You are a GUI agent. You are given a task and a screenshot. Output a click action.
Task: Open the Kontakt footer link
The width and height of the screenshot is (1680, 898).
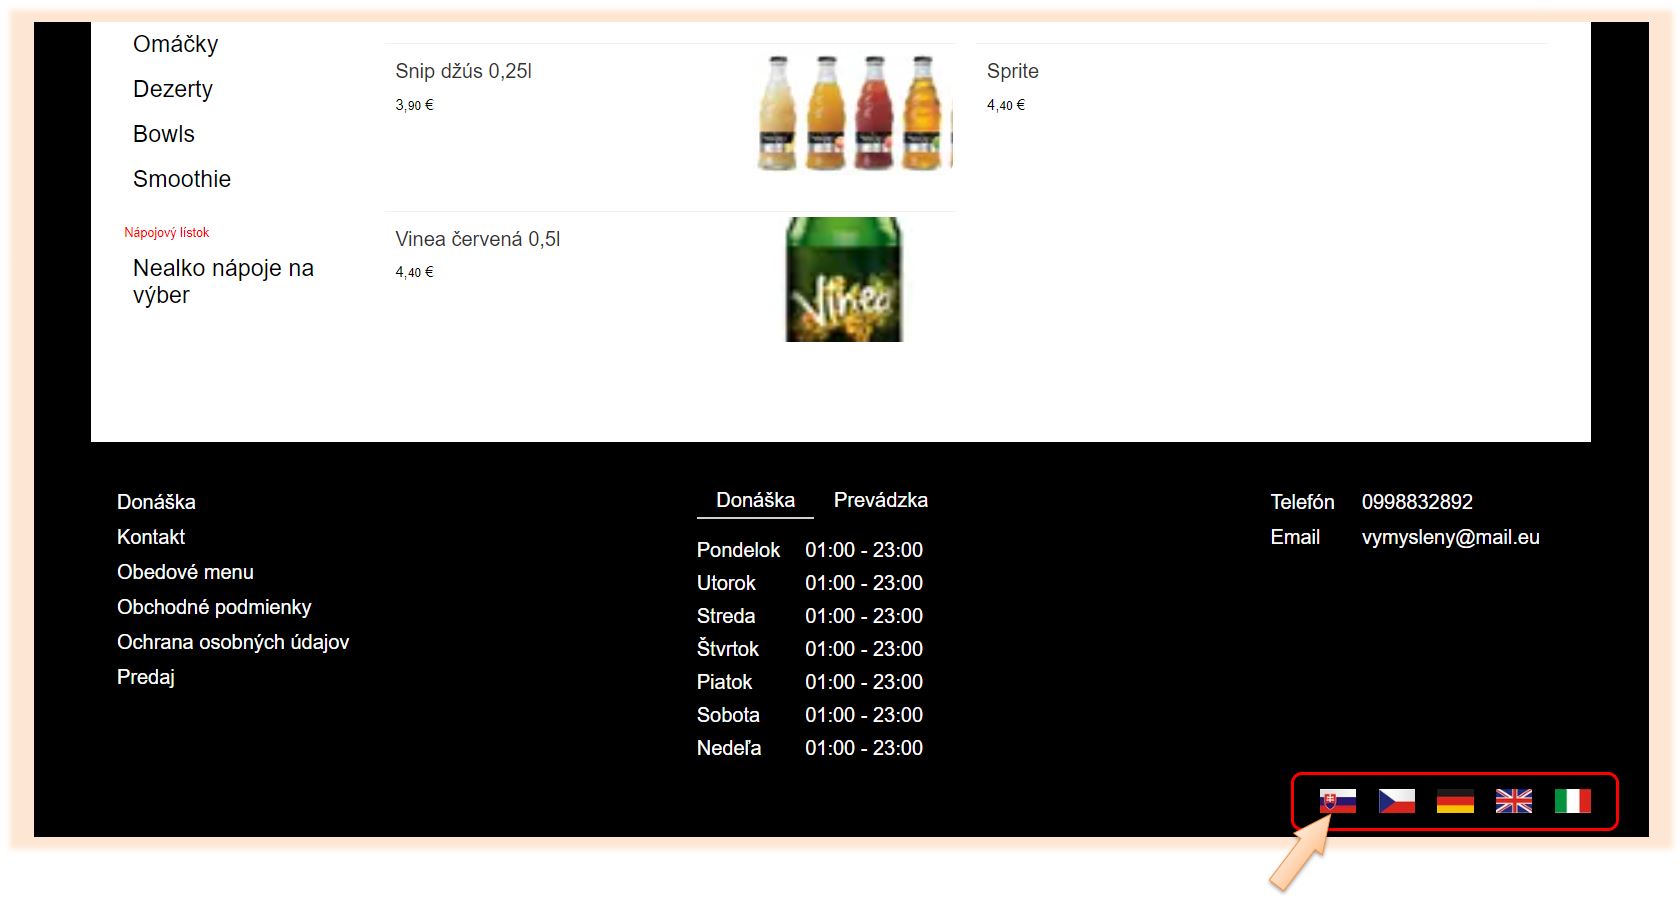pos(151,537)
